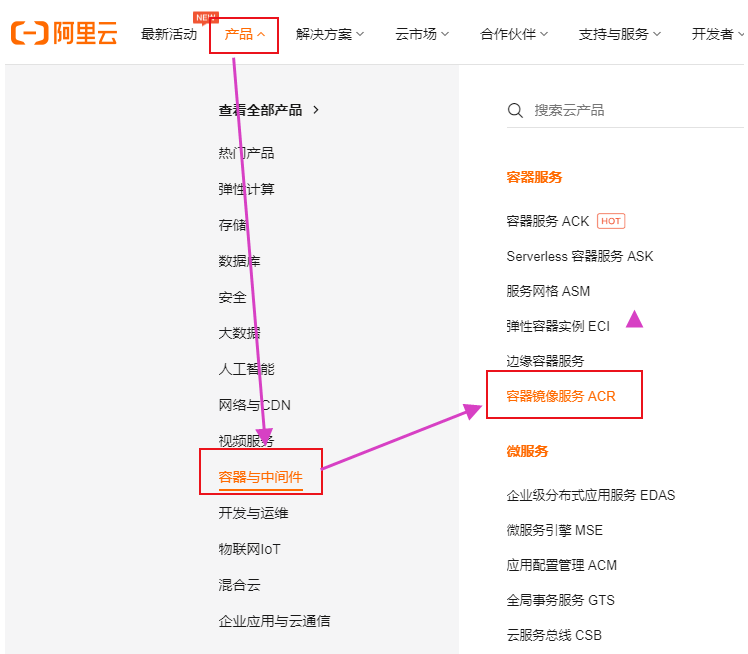
Task: Open the 最新活动 page
Action: click(x=169, y=34)
